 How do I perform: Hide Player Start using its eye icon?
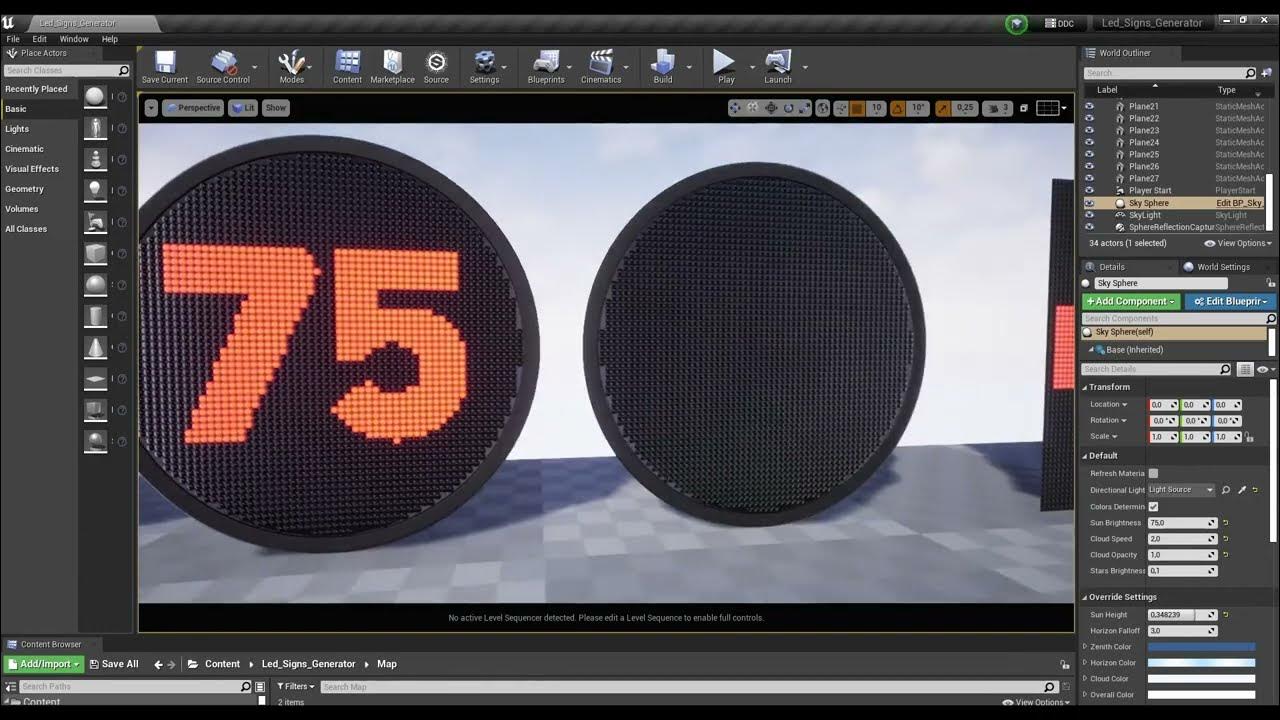point(1089,190)
